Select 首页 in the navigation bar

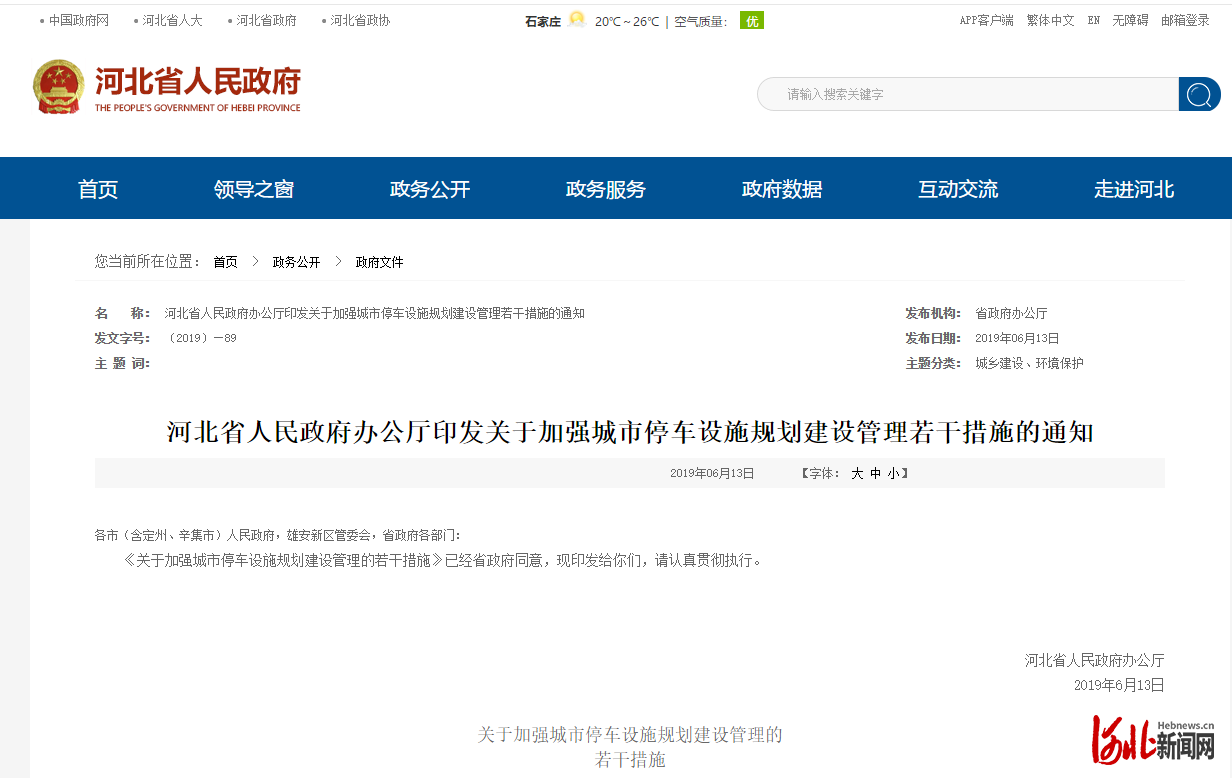point(97,188)
